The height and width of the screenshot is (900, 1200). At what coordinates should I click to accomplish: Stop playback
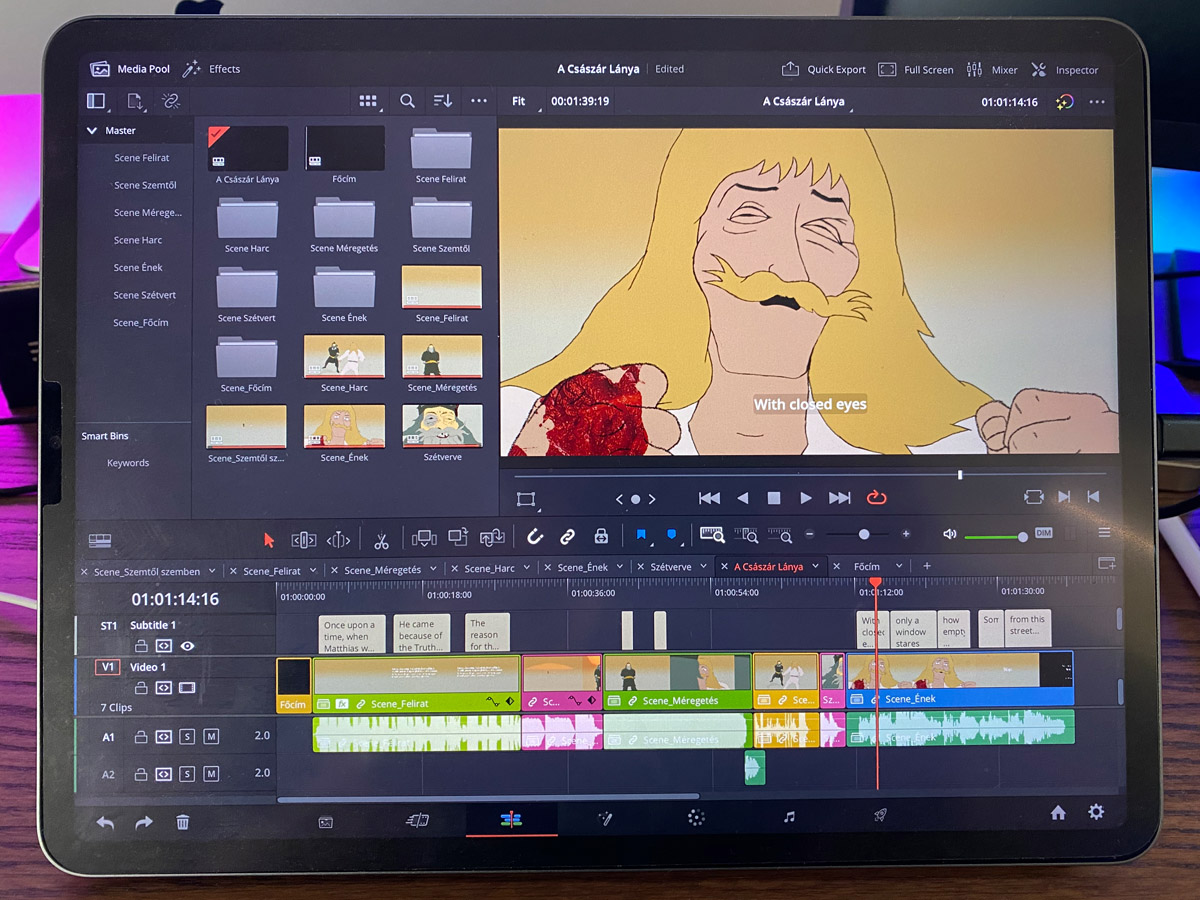tap(773, 497)
